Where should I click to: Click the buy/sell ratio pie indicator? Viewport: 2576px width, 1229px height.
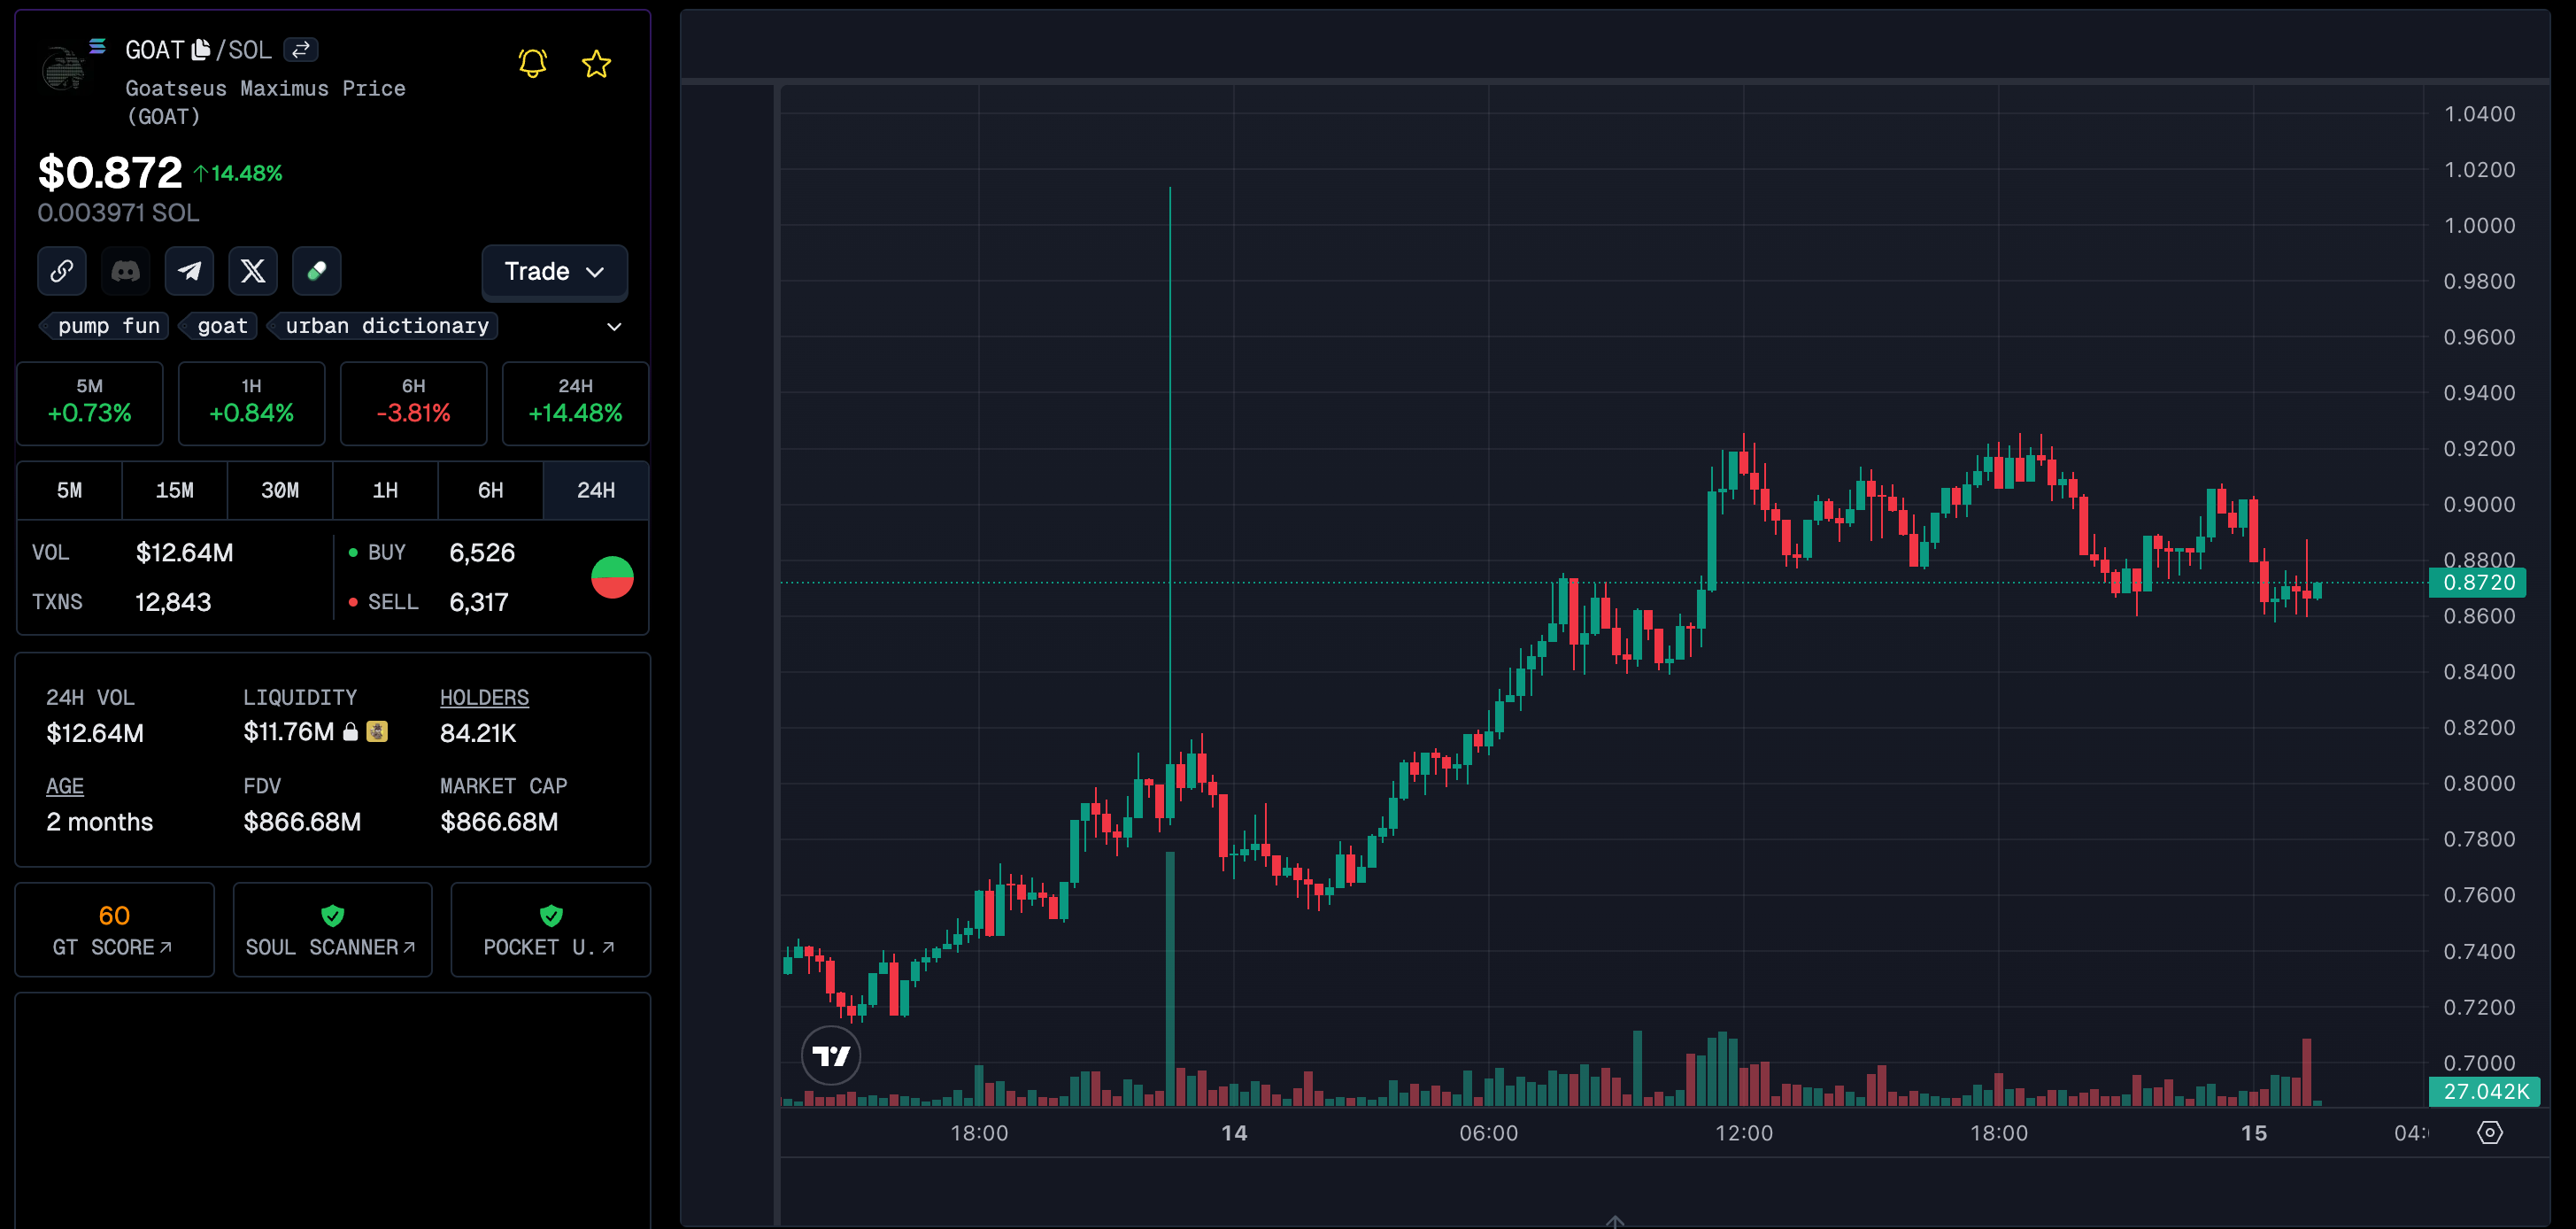612,577
